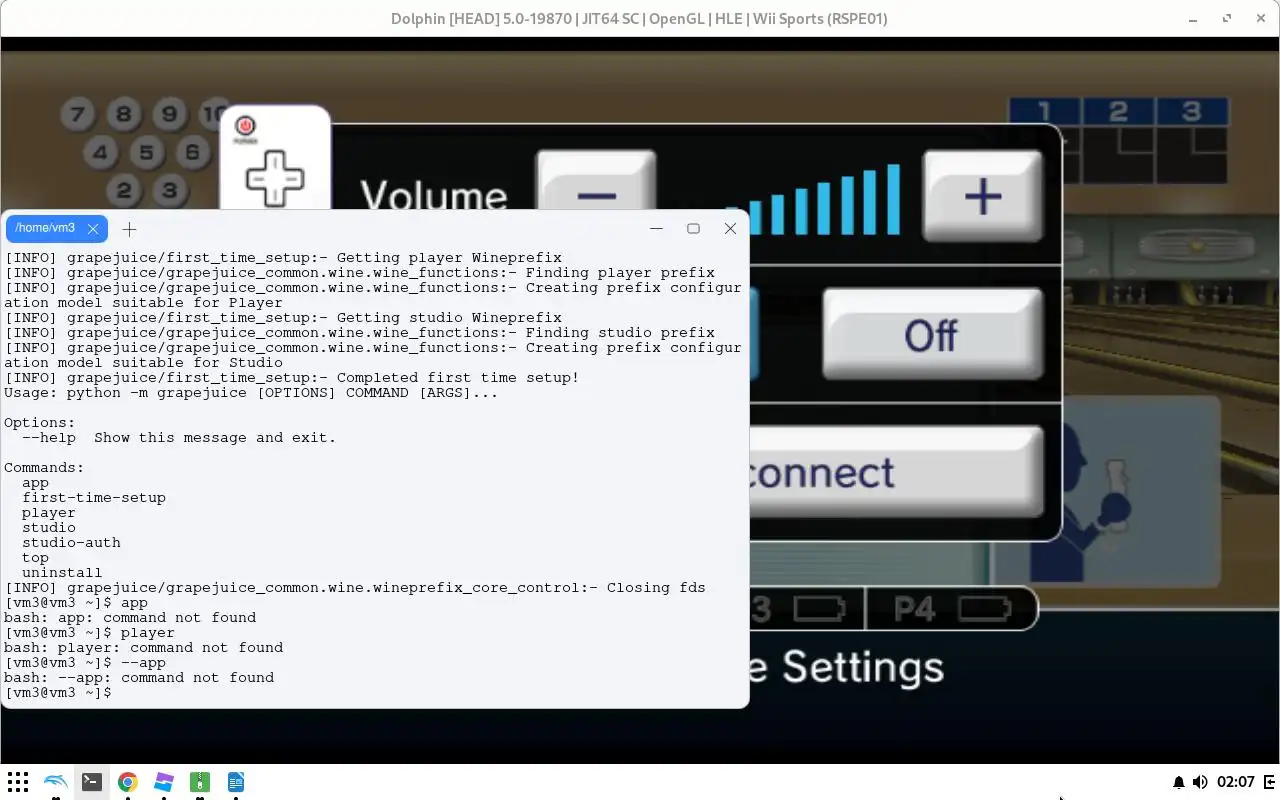Restore the Dolphin window size

click(x=1227, y=18)
